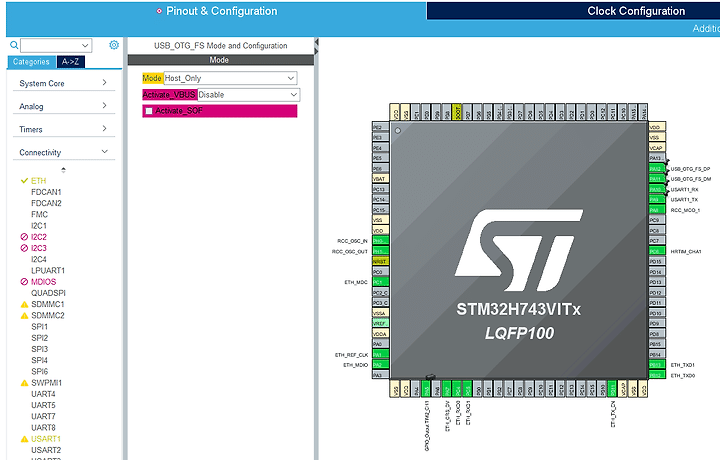Click pin PC1 labeled ETH_MDC
The image size is (720, 460).
point(380,282)
